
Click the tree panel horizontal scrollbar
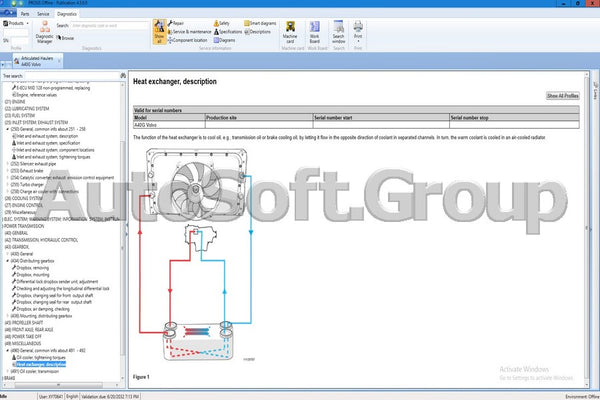point(58,385)
